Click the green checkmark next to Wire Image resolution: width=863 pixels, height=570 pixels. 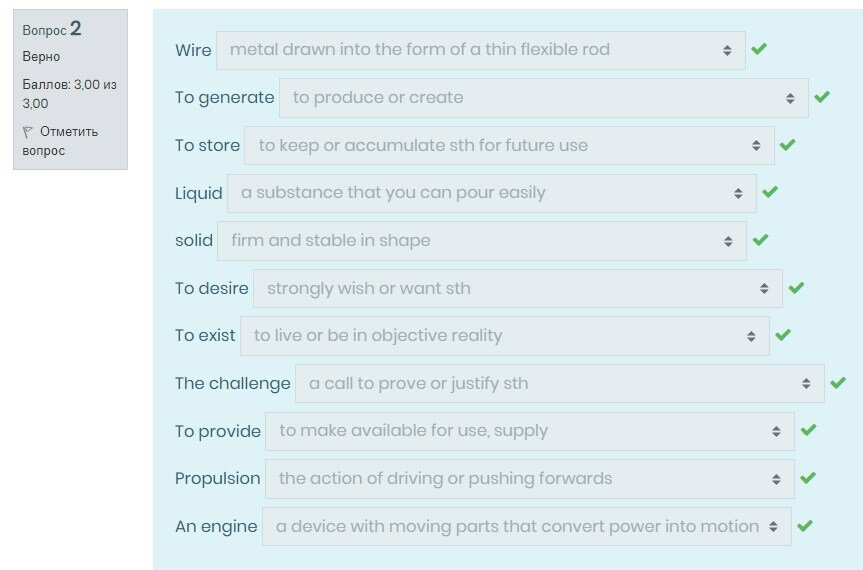[759, 49]
